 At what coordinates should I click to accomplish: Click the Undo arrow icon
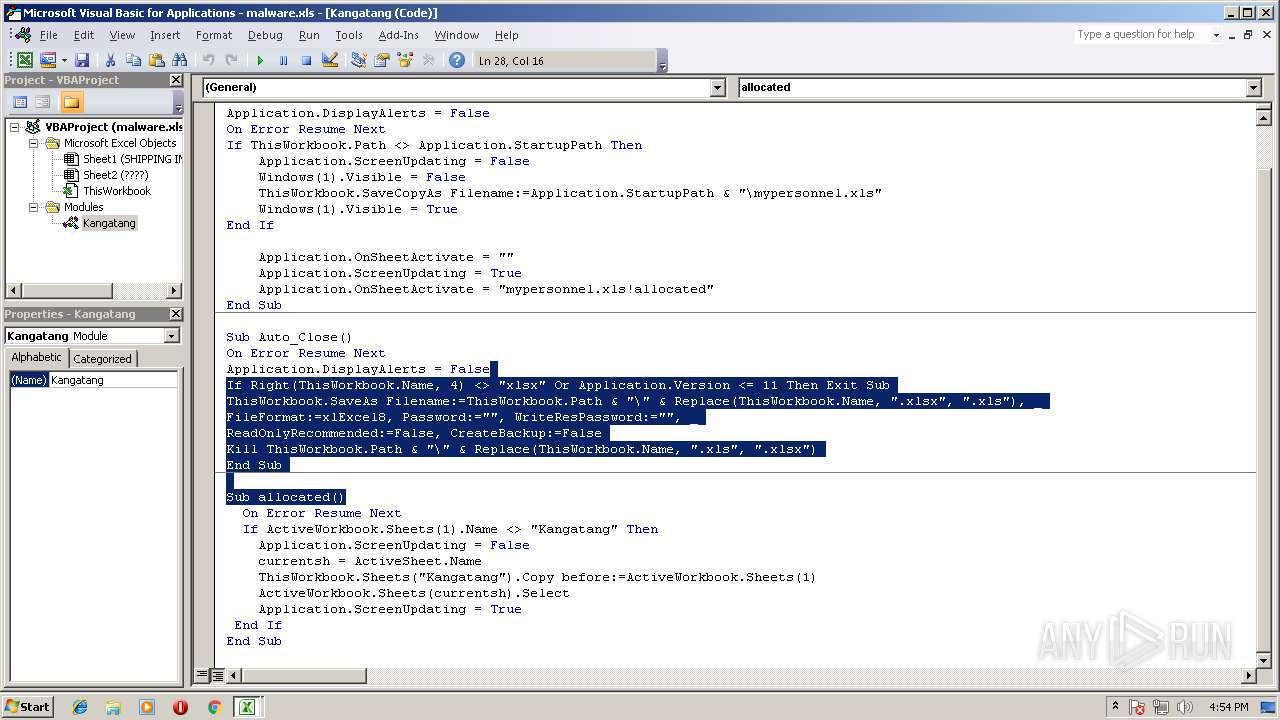coord(208,60)
